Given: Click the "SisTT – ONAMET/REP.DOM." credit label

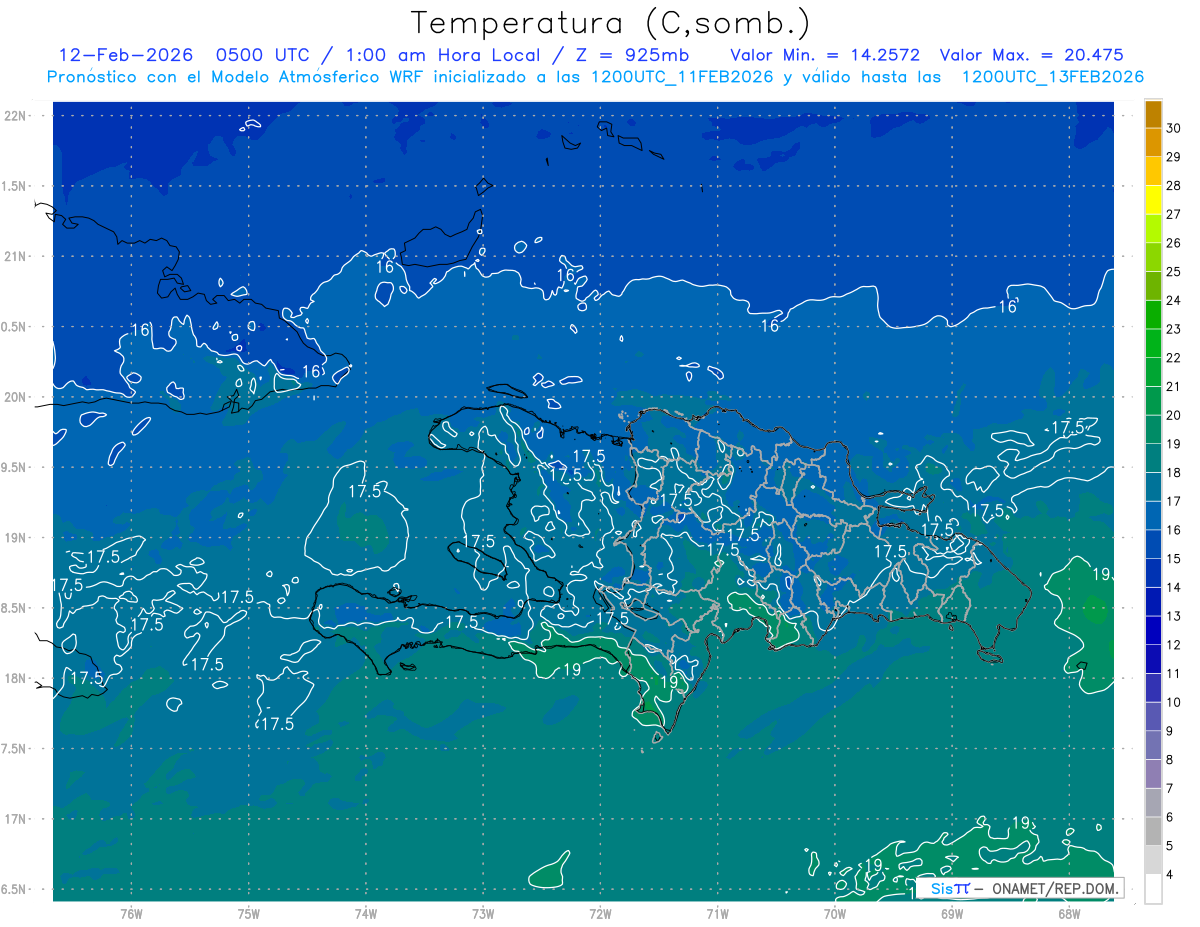Looking at the screenshot, I should [1022, 889].
